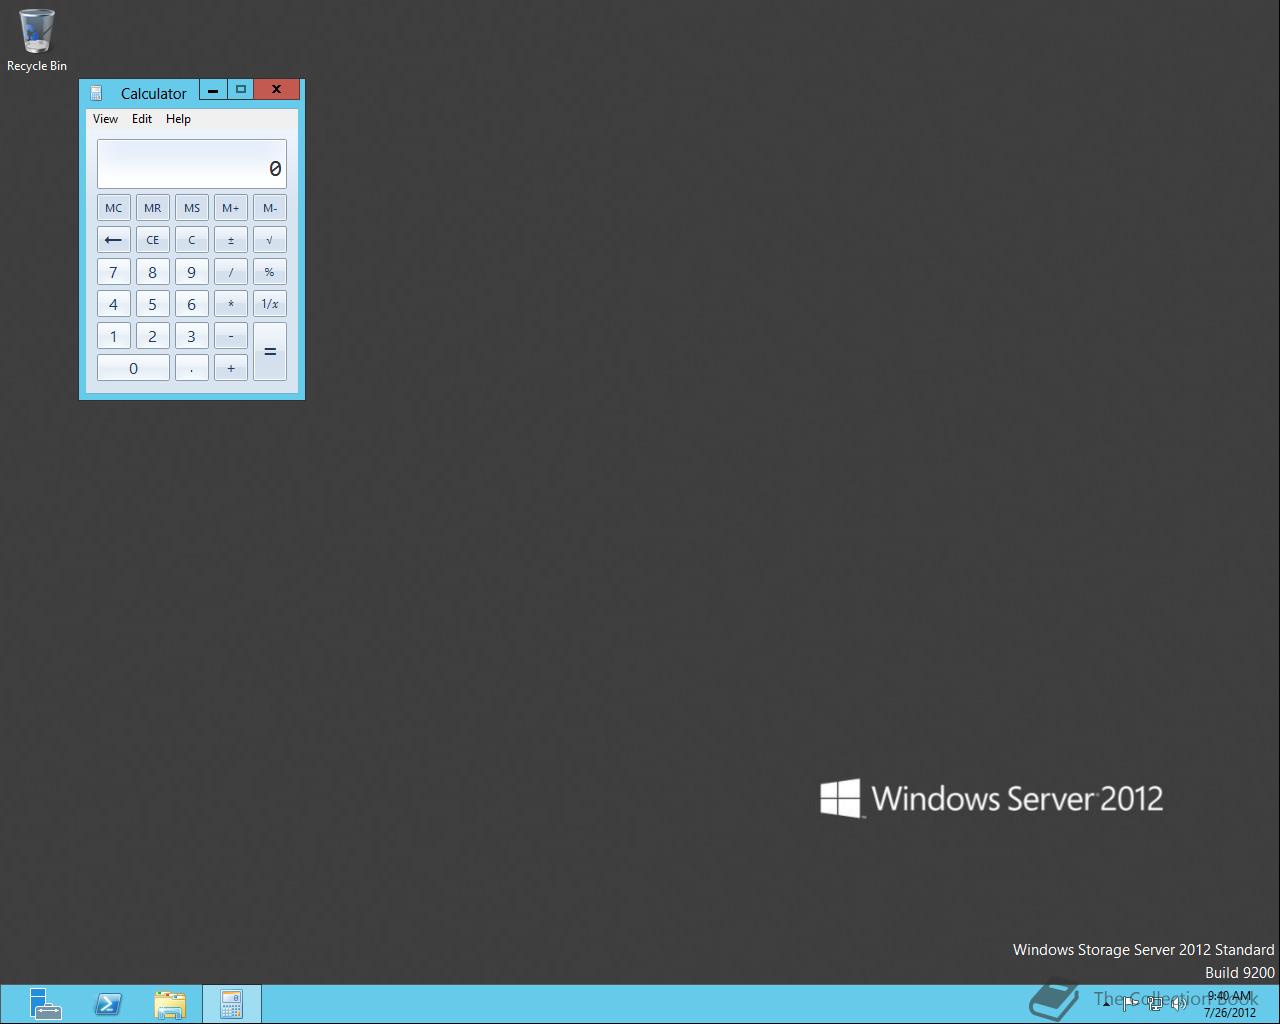Click the reciprocal 1/x button
This screenshot has width=1280, height=1024.
pyautogui.click(x=270, y=304)
